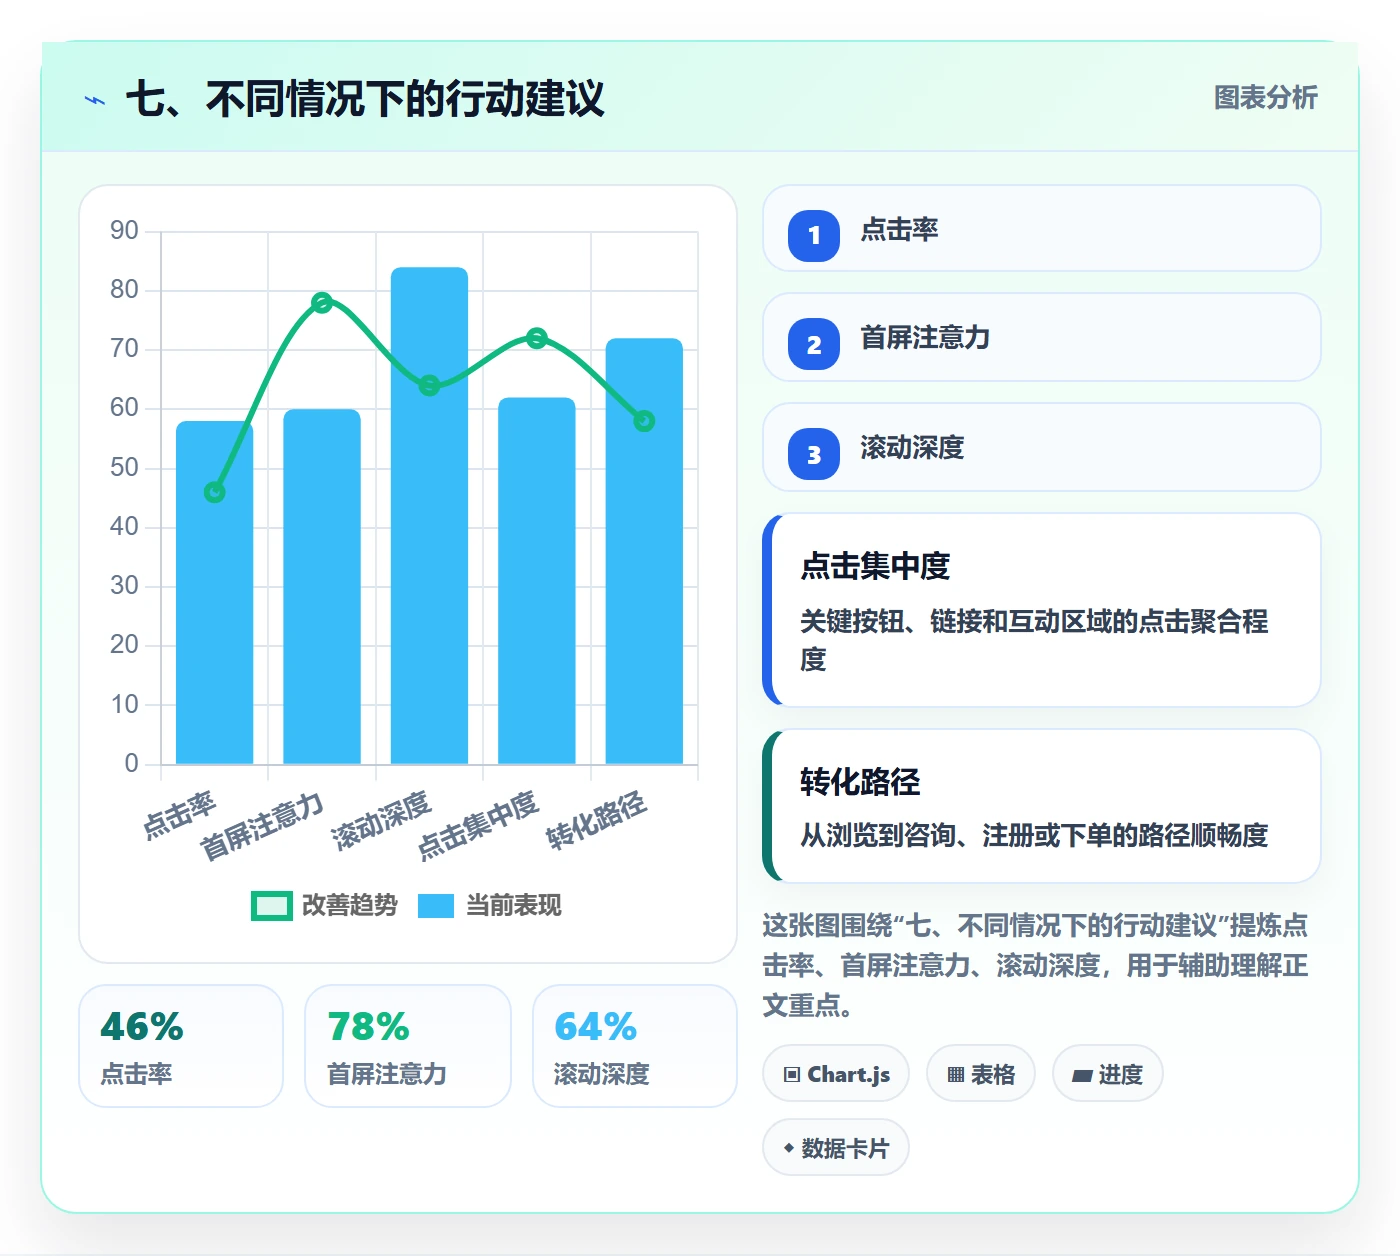Select the 进度 tag

[1107, 1074]
